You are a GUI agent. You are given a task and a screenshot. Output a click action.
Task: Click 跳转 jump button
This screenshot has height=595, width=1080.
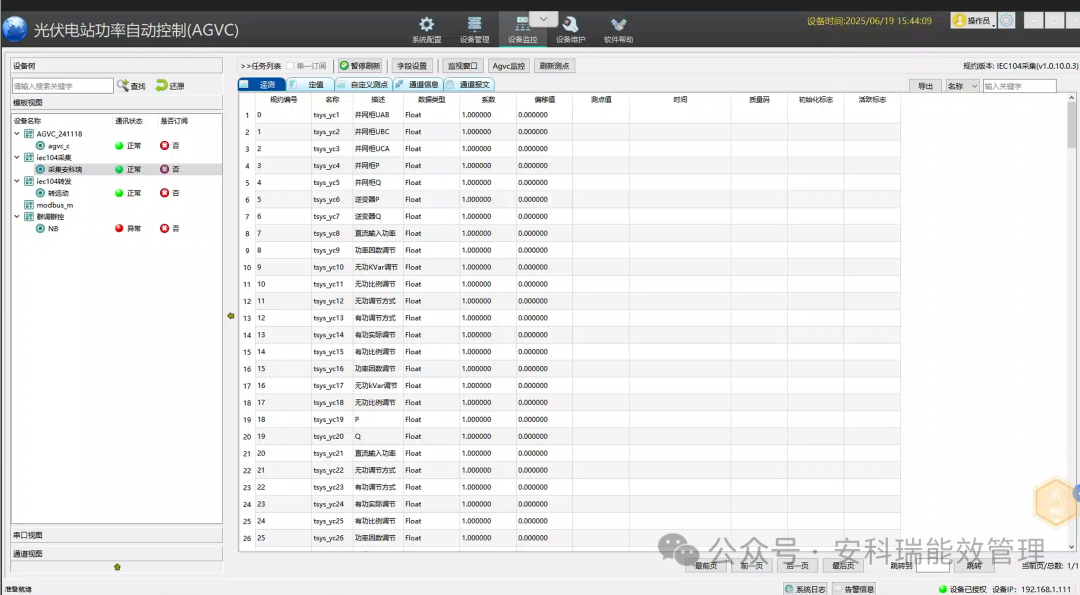coord(974,565)
